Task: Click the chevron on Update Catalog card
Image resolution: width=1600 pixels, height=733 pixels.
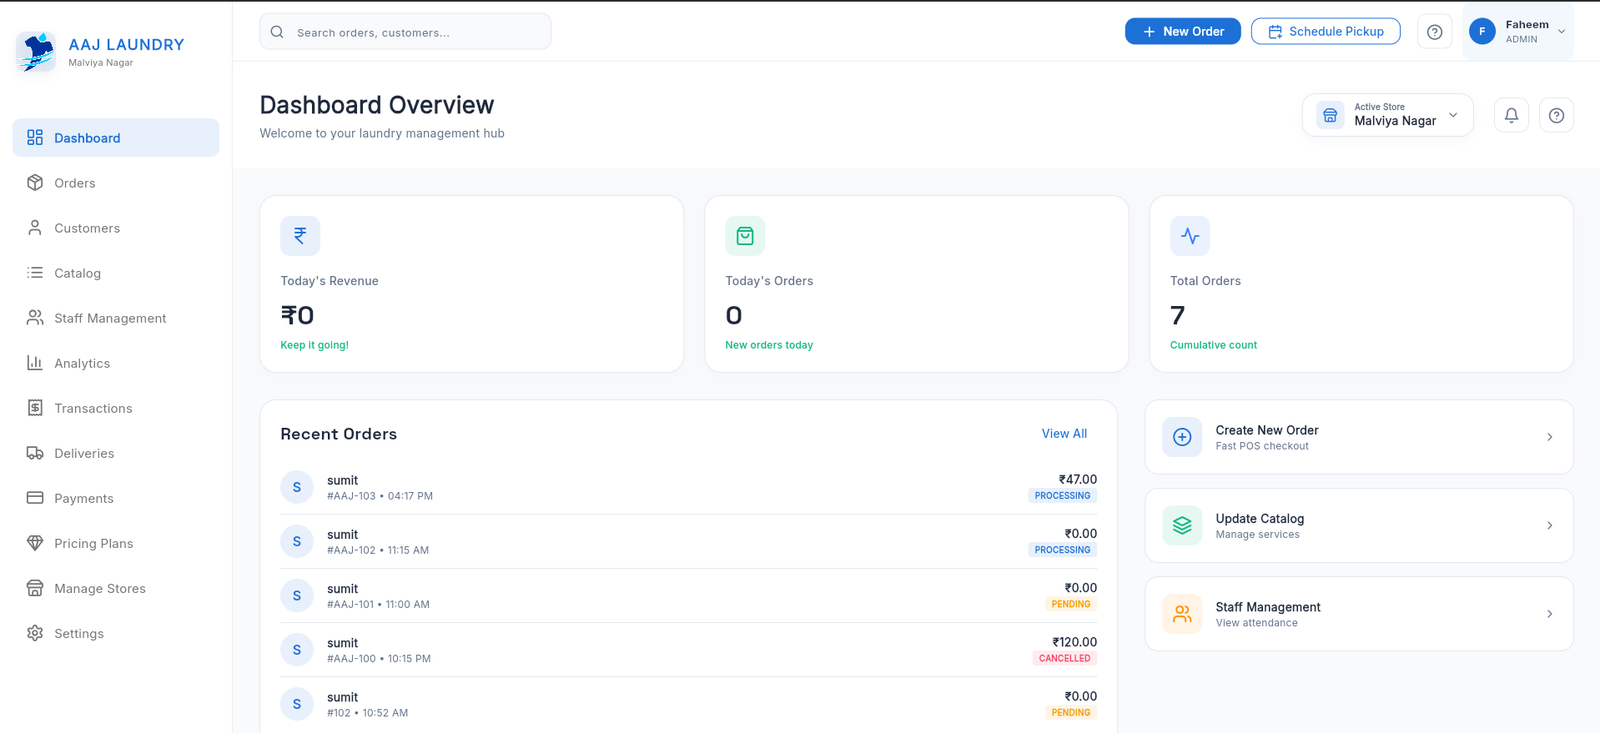Action: tap(1549, 526)
